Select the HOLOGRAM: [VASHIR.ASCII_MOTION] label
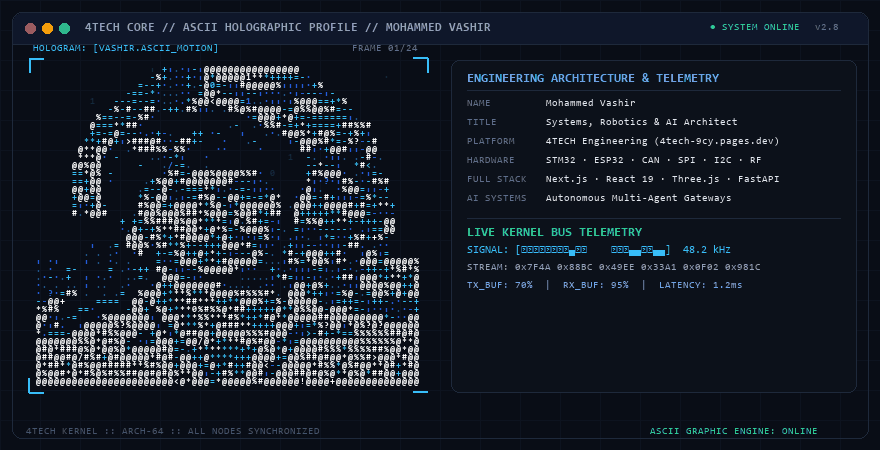 click(126, 48)
